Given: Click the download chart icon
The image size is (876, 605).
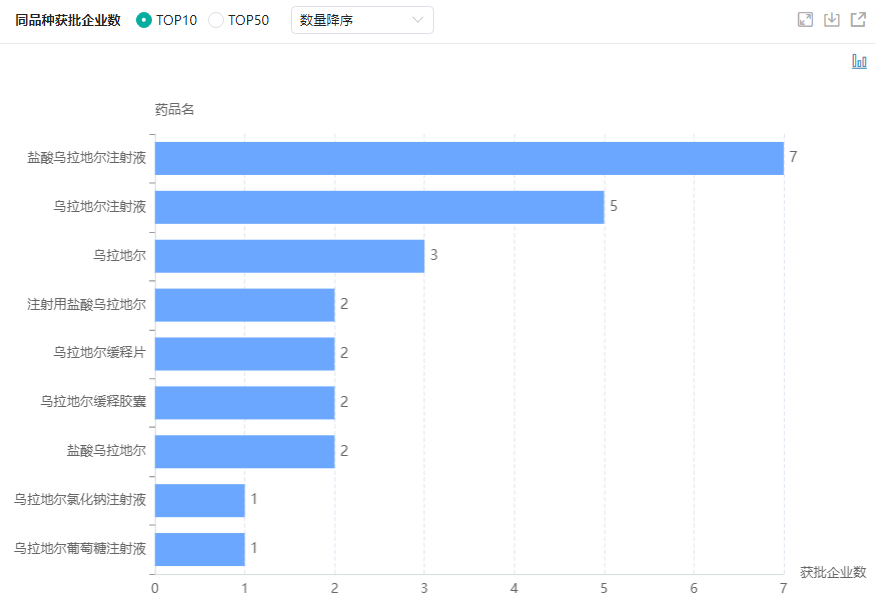Looking at the screenshot, I should [x=831, y=20].
